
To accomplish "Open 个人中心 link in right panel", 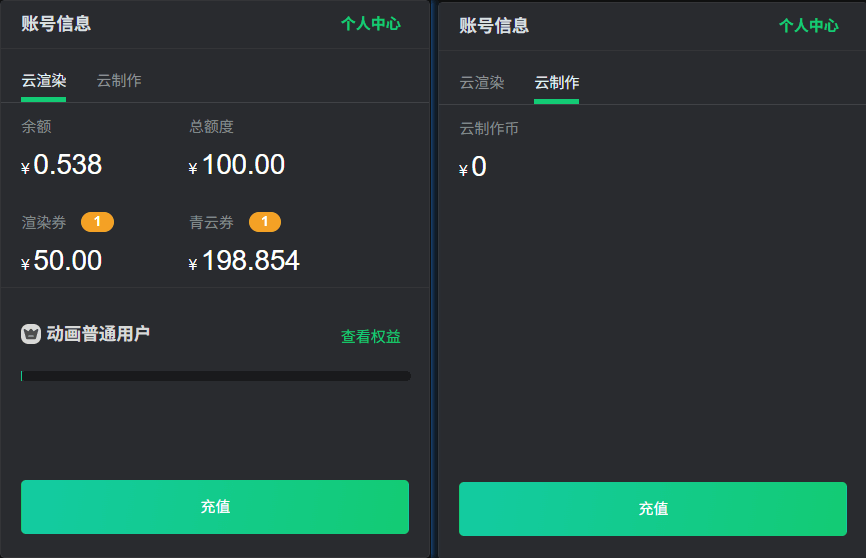I will click(x=809, y=25).
